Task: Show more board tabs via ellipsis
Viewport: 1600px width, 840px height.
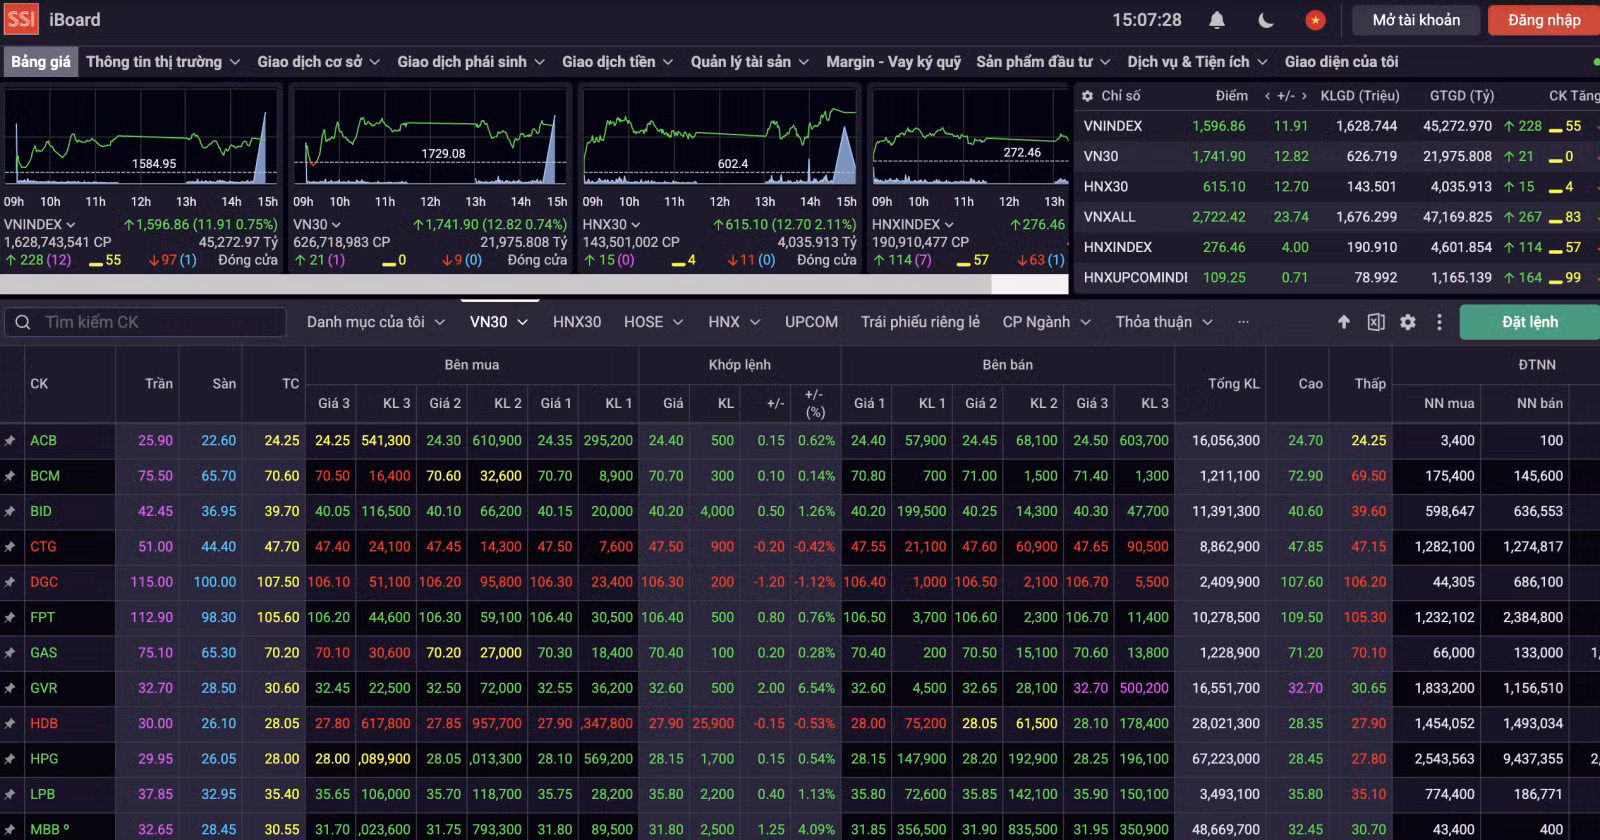Action: [x=1243, y=322]
